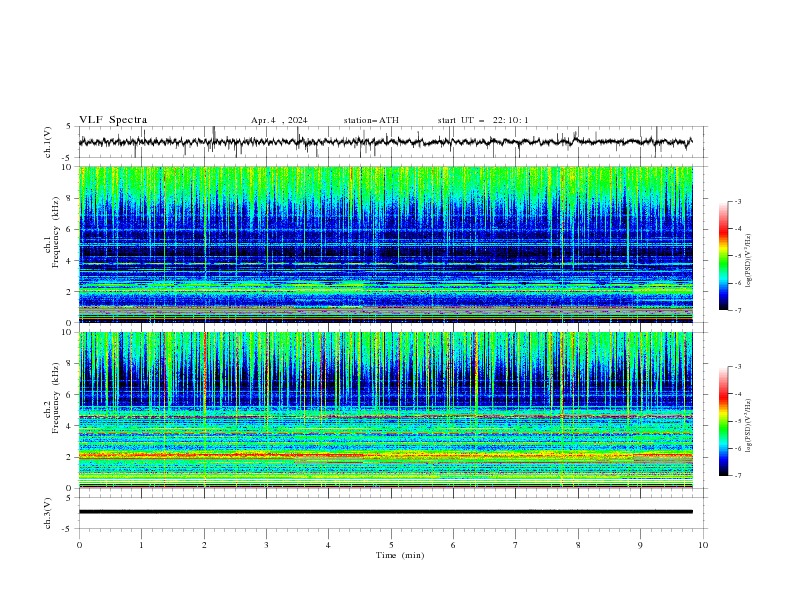Click the time axis tick label '8'

tap(578, 545)
